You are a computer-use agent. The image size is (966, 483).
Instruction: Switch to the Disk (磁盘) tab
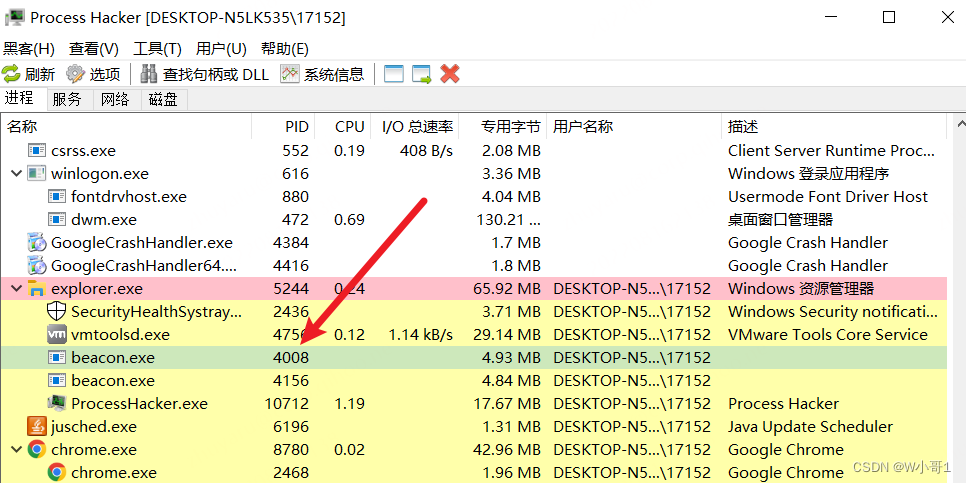point(163,99)
